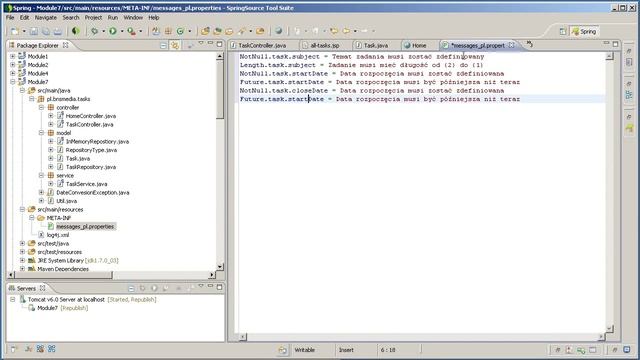This screenshot has width=640, height=360.
Task: Collapse the controller package
Action: point(41,107)
